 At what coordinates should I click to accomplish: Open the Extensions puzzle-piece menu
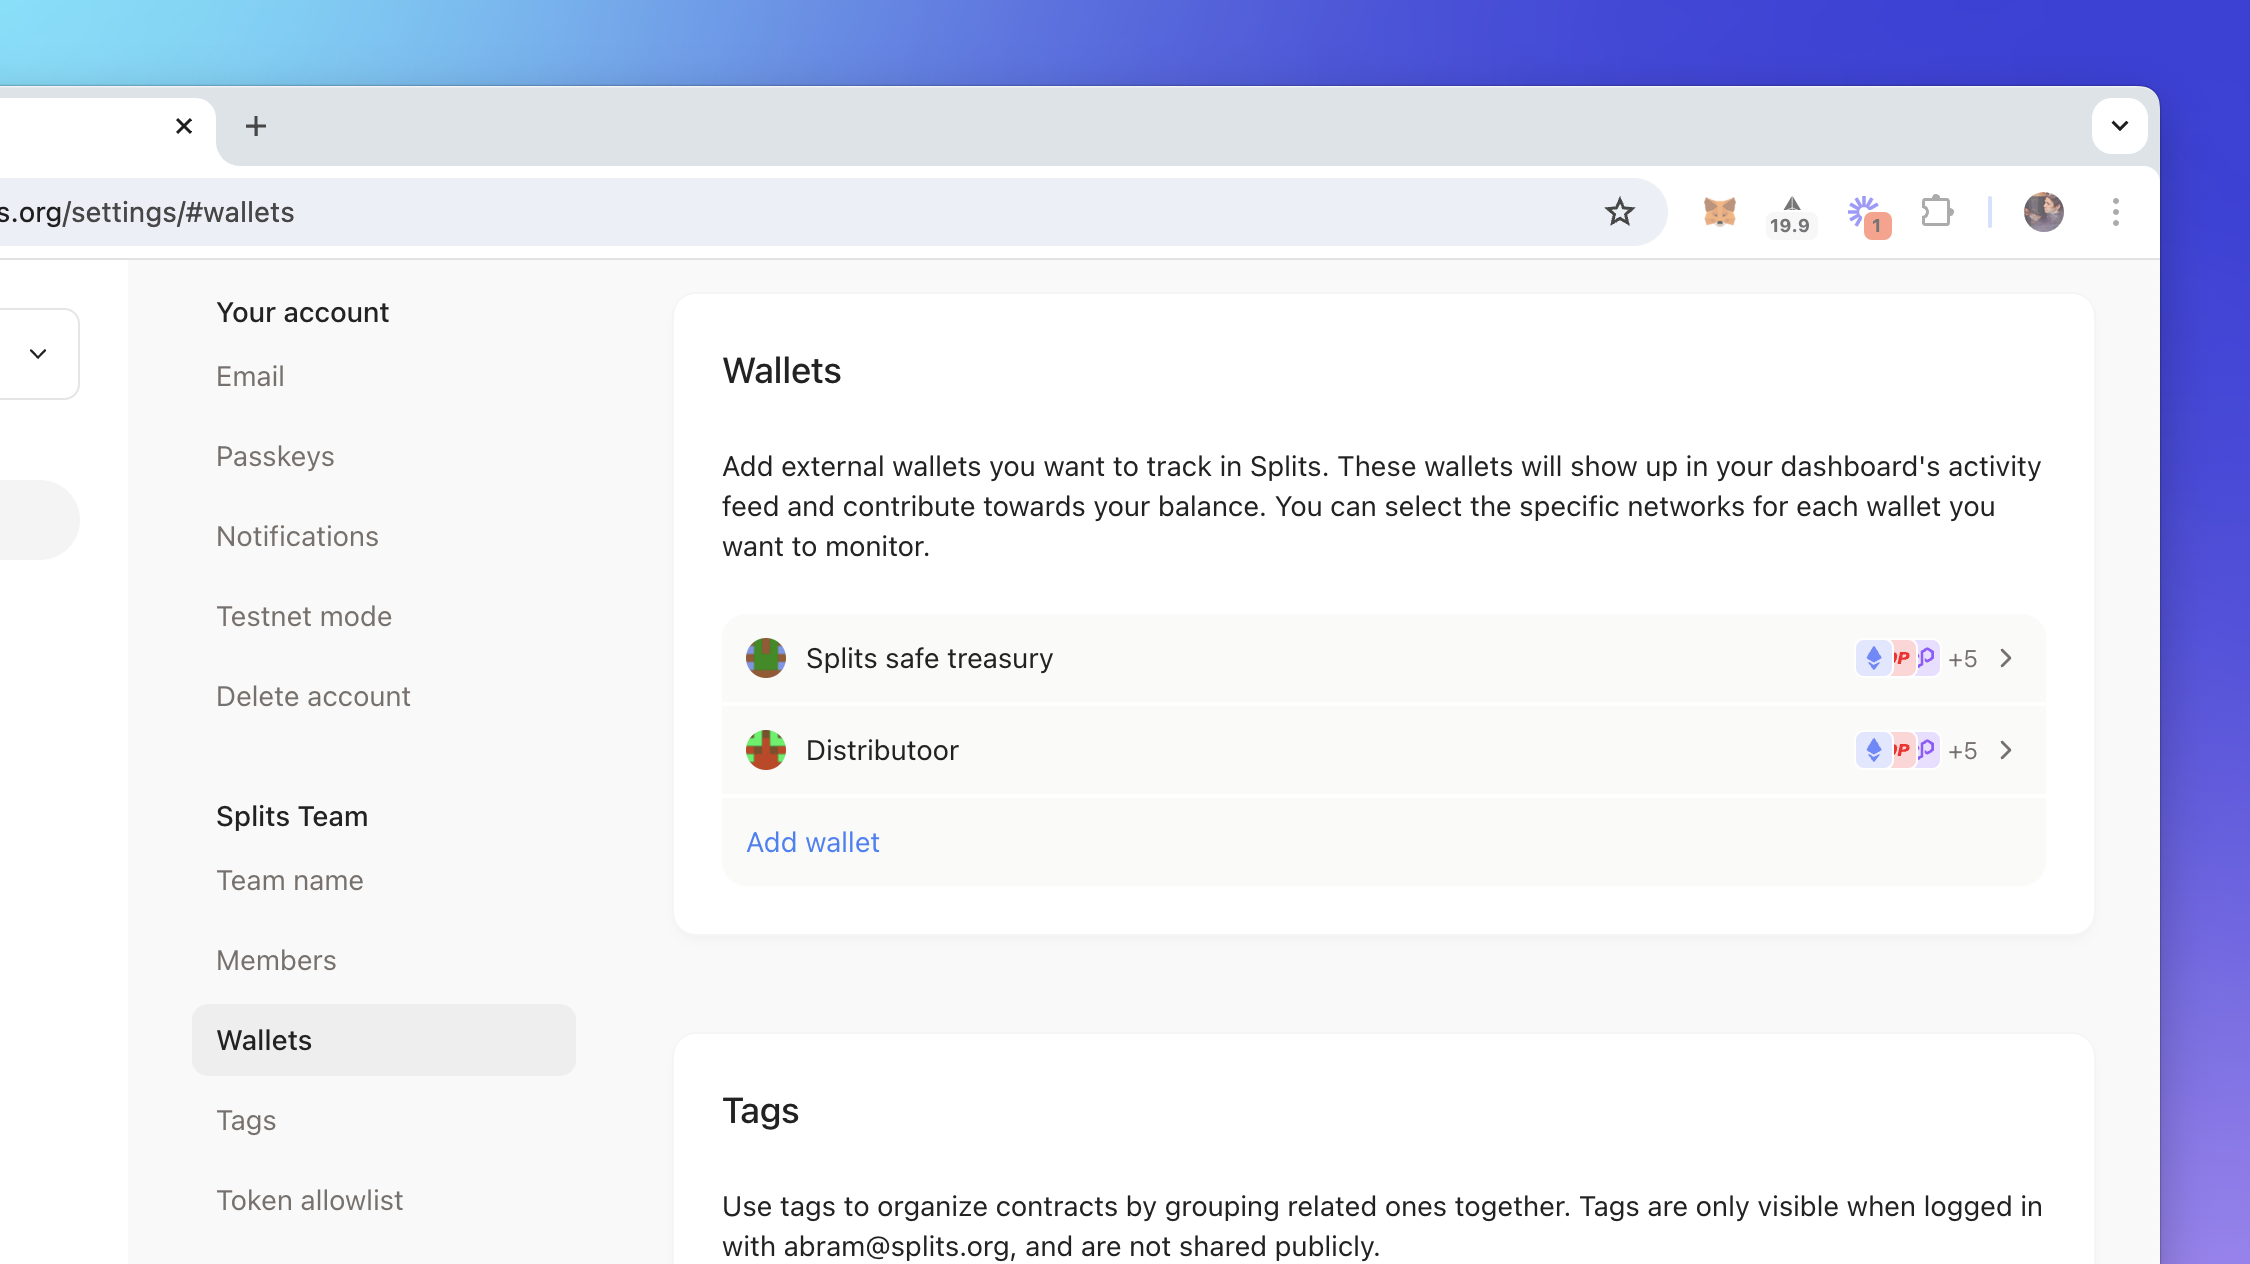(1937, 212)
